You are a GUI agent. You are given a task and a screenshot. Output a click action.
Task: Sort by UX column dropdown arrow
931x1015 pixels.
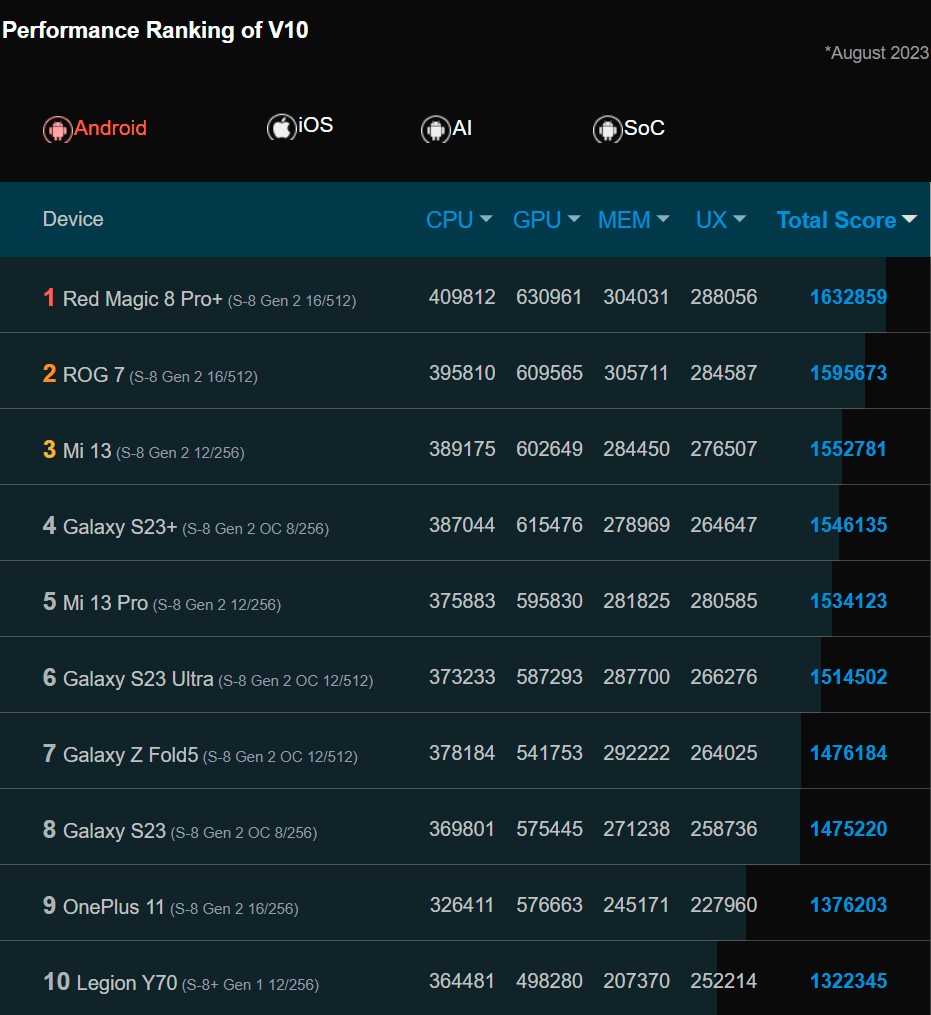tap(739, 220)
